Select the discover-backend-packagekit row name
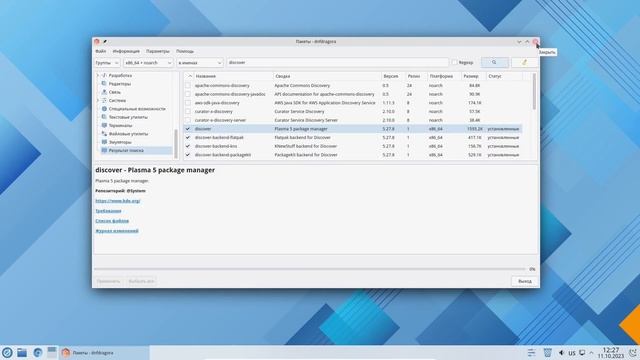The height and width of the screenshot is (360, 640). (222, 155)
